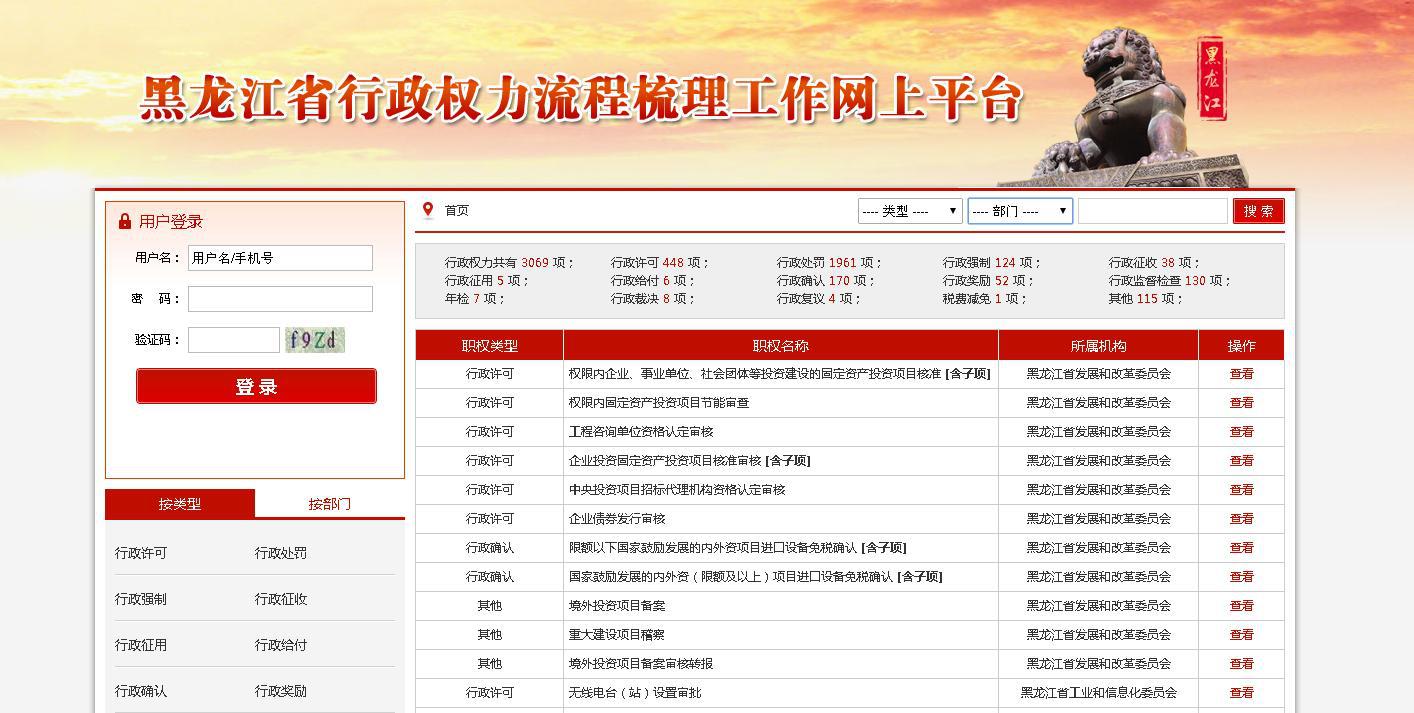This screenshot has height=713, width=1414.
Task: Switch to the 按部门 tab
Action: pos(329,504)
